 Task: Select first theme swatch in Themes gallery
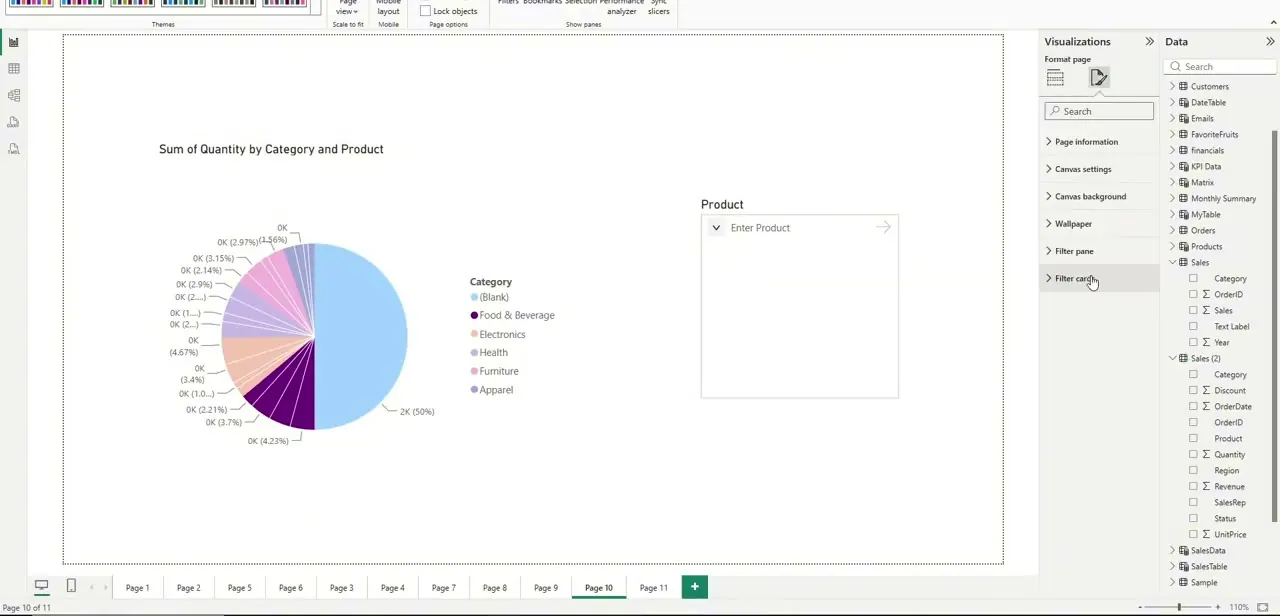click(30, 4)
